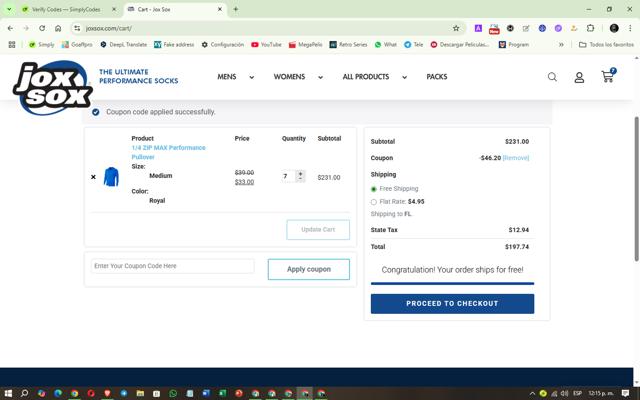Open the Windows Start menu
The height and width of the screenshot is (400, 640).
[x=8, y=393]
